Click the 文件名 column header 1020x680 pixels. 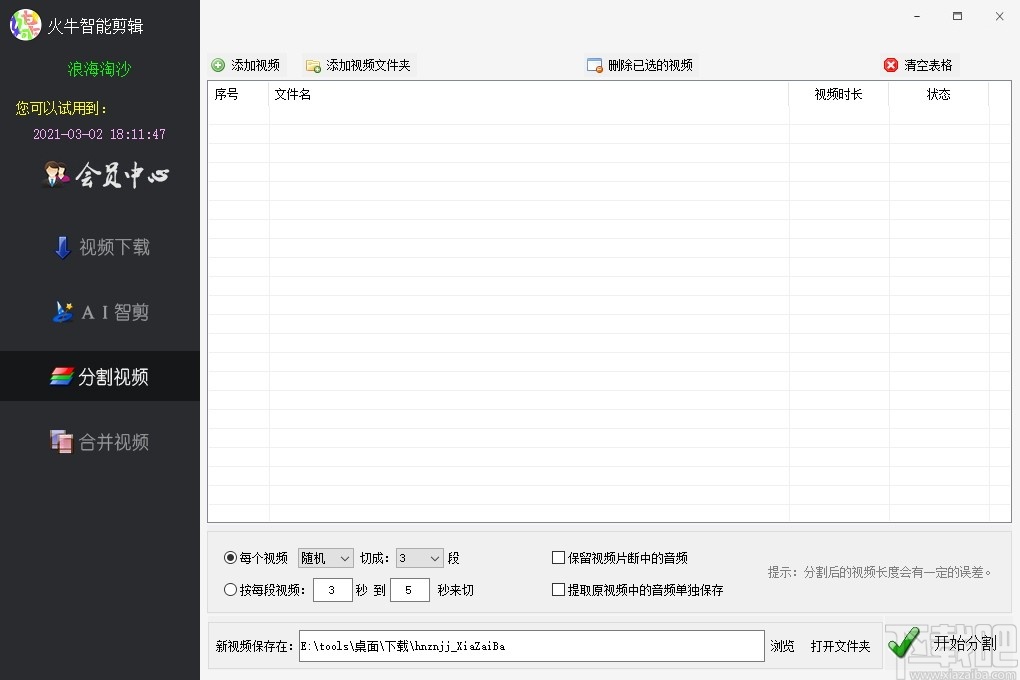292,94
